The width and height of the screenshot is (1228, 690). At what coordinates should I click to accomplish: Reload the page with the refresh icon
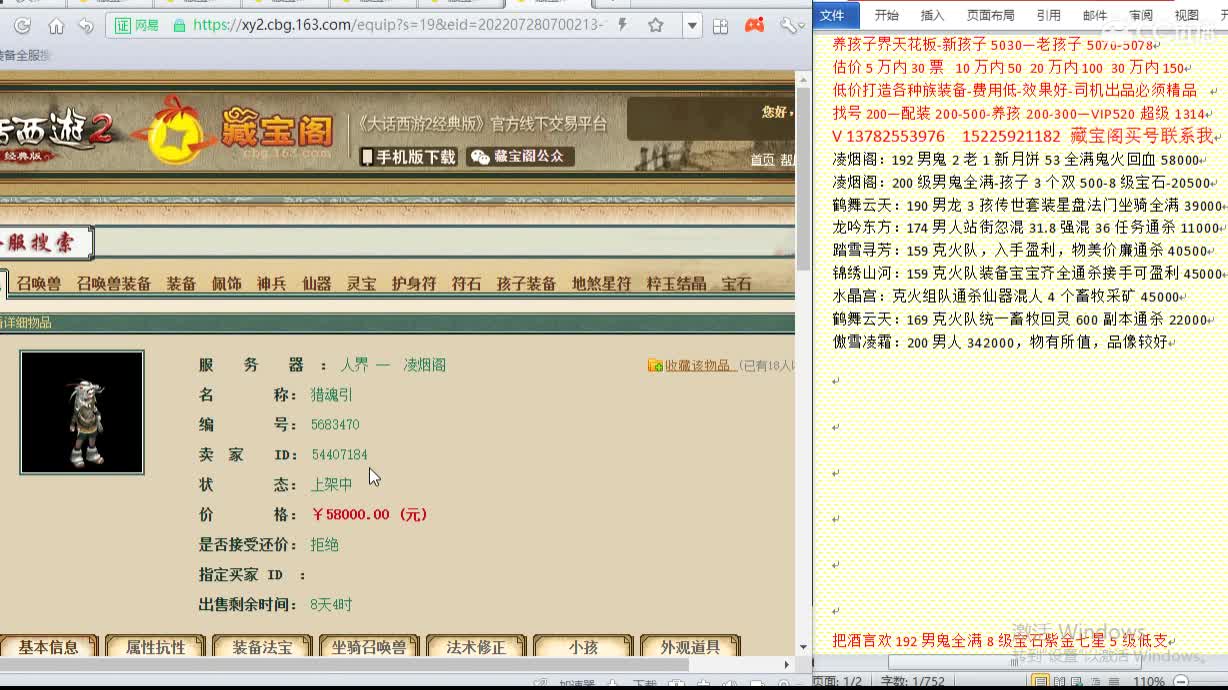click(22, 26)
